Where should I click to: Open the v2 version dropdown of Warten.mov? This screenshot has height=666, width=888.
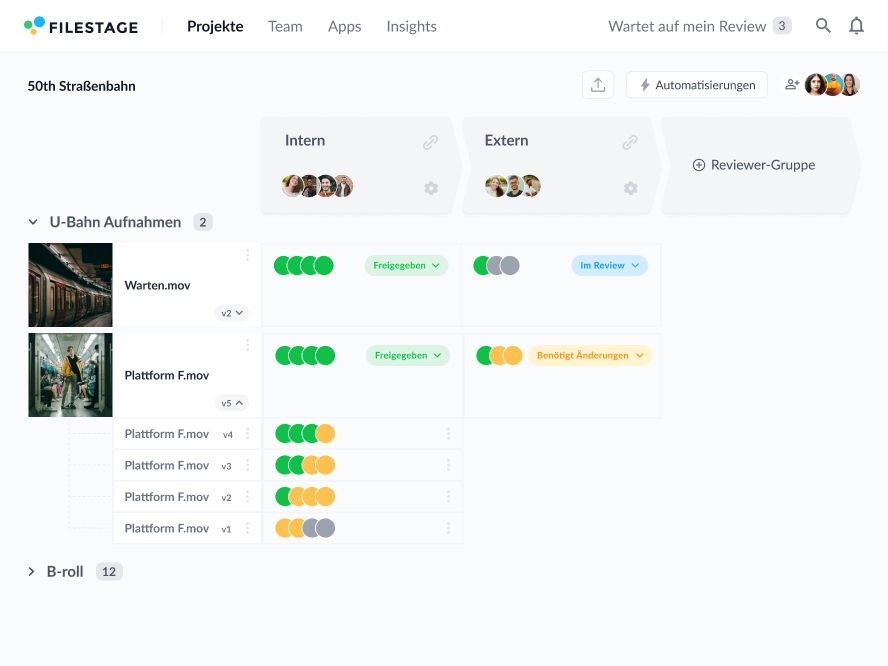232,313
